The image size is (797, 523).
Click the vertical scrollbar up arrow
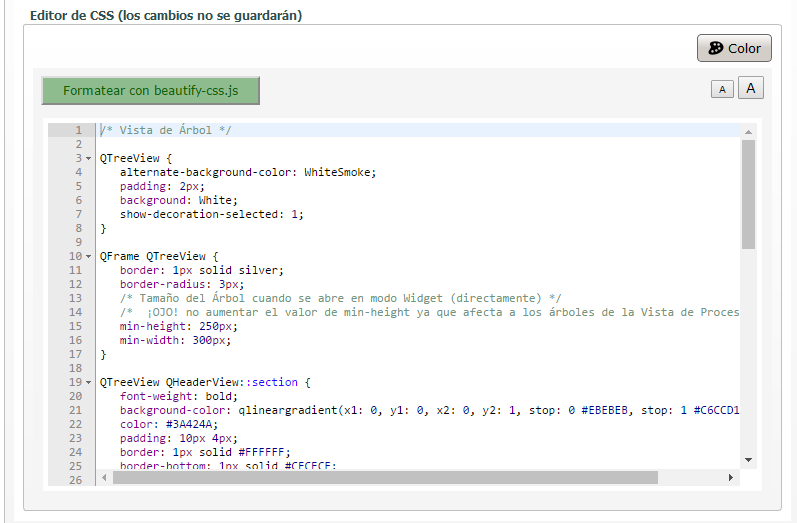click(748, 132)
